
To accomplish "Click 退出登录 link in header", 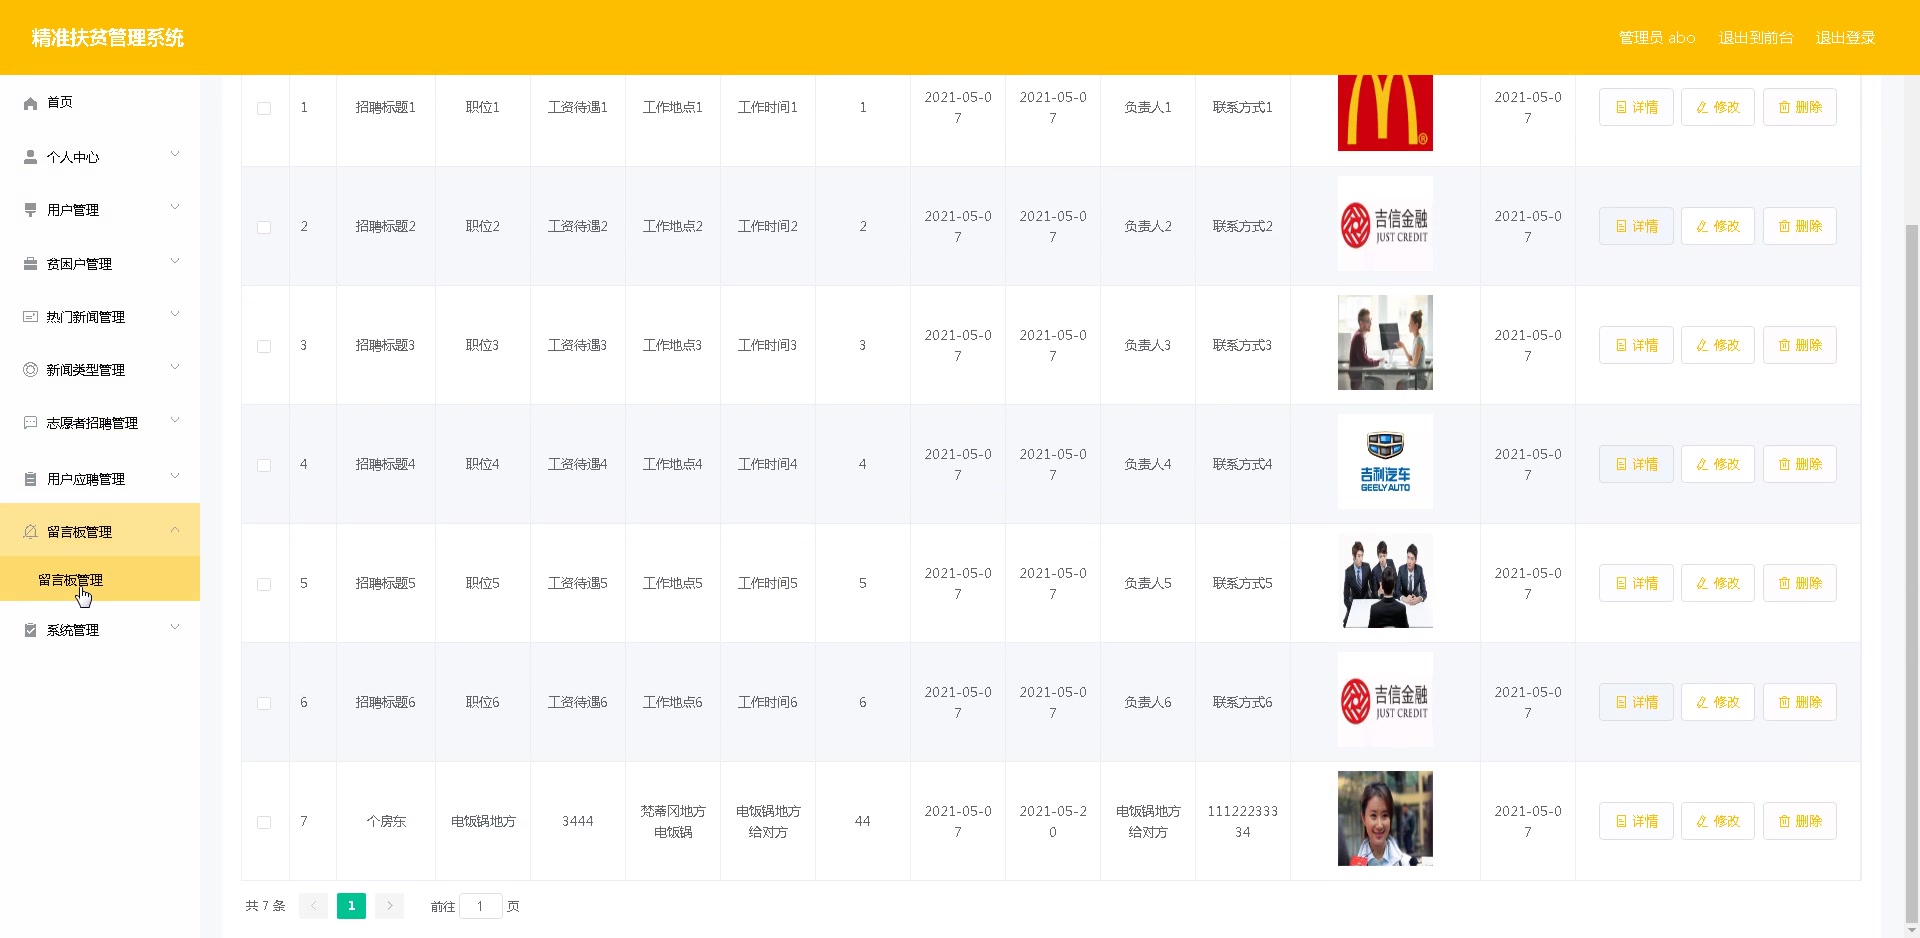I will (1845, 38).
